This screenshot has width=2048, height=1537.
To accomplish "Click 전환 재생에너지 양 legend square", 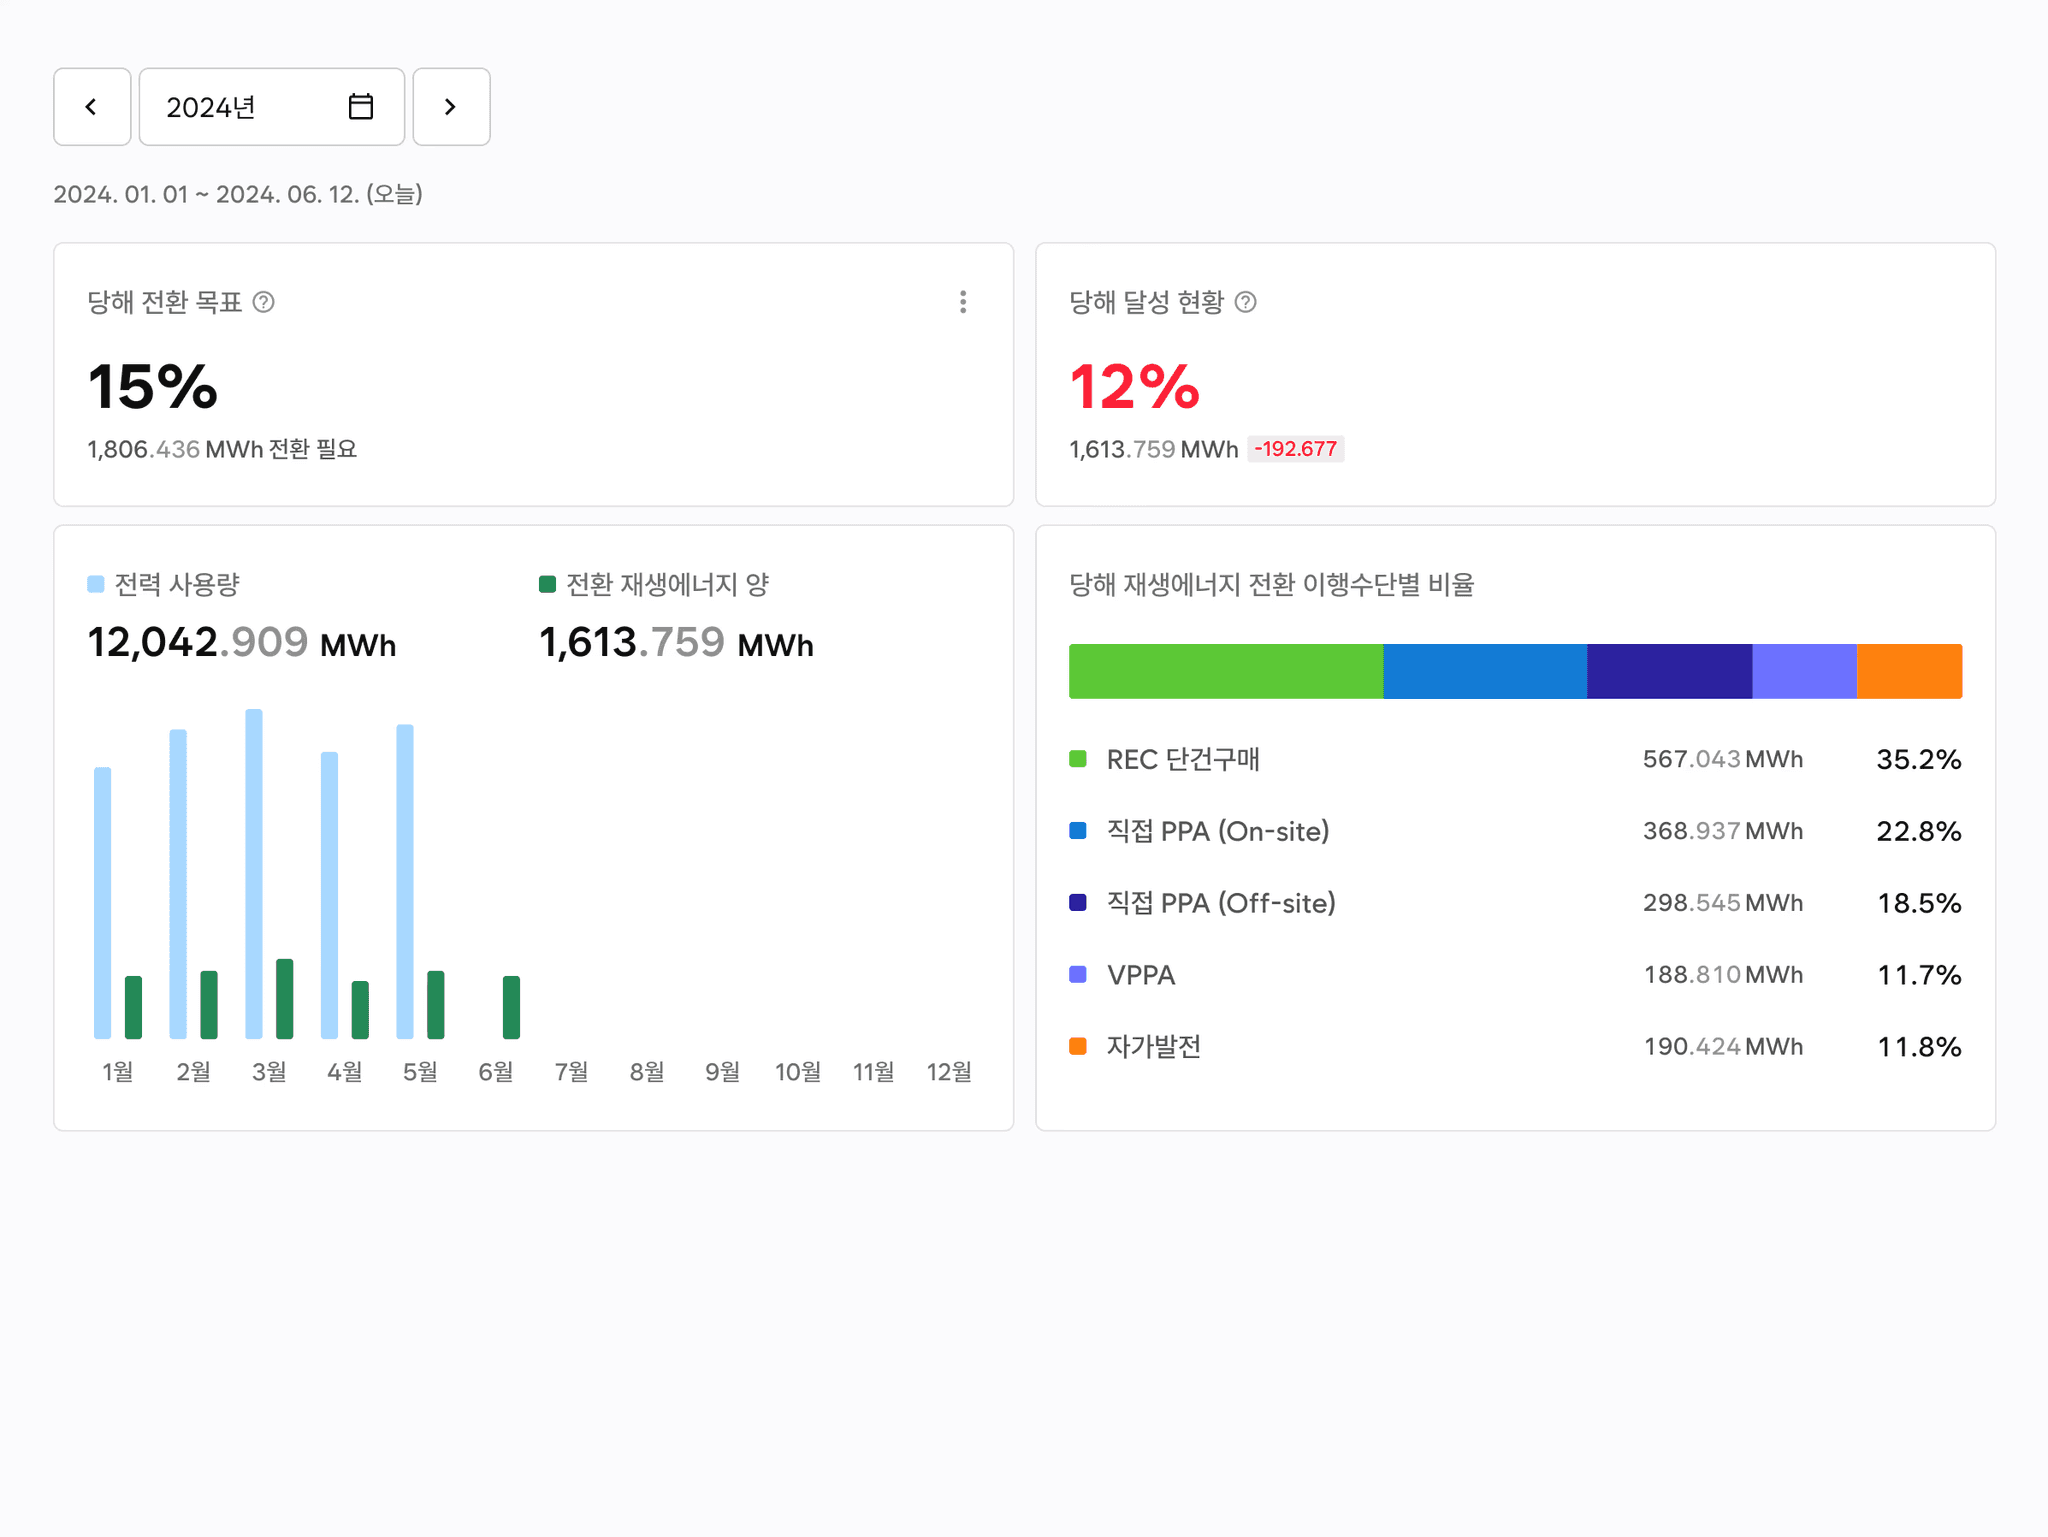I will [x=547, y=584].
